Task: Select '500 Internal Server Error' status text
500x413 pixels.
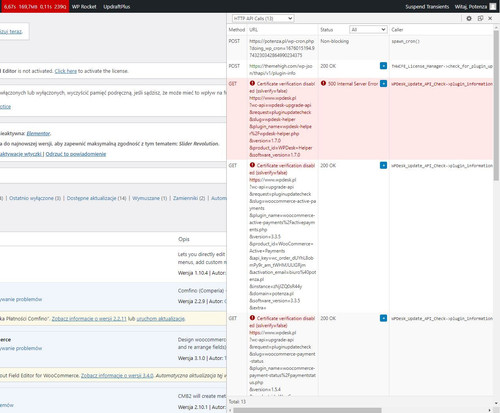Action: click(x=353, y=84)
